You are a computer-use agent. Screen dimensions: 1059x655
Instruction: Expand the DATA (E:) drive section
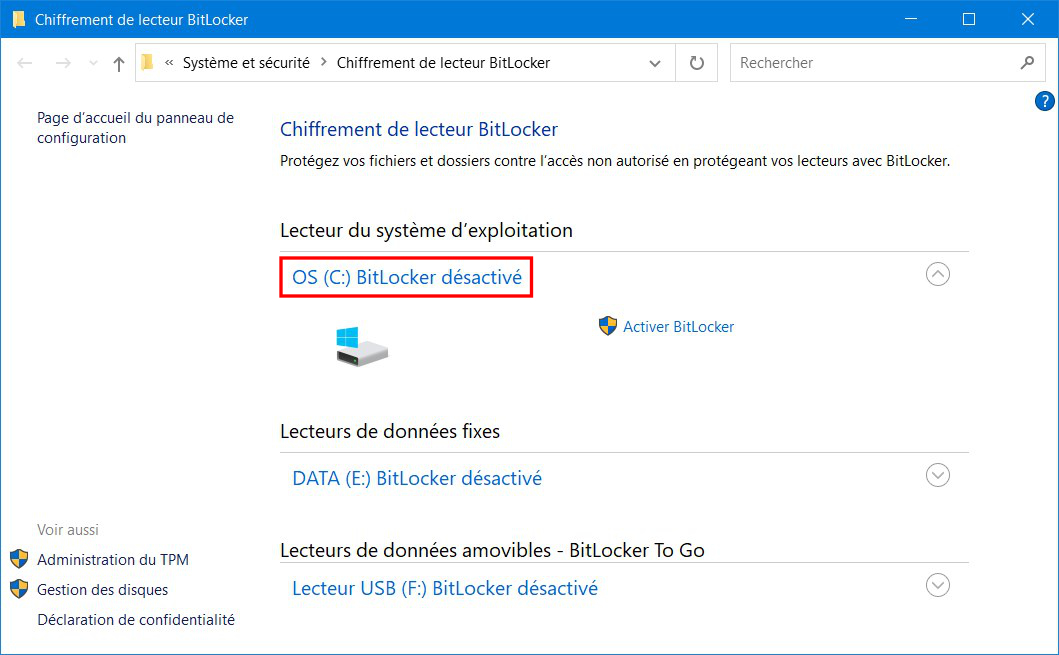[x=937, y=475]
